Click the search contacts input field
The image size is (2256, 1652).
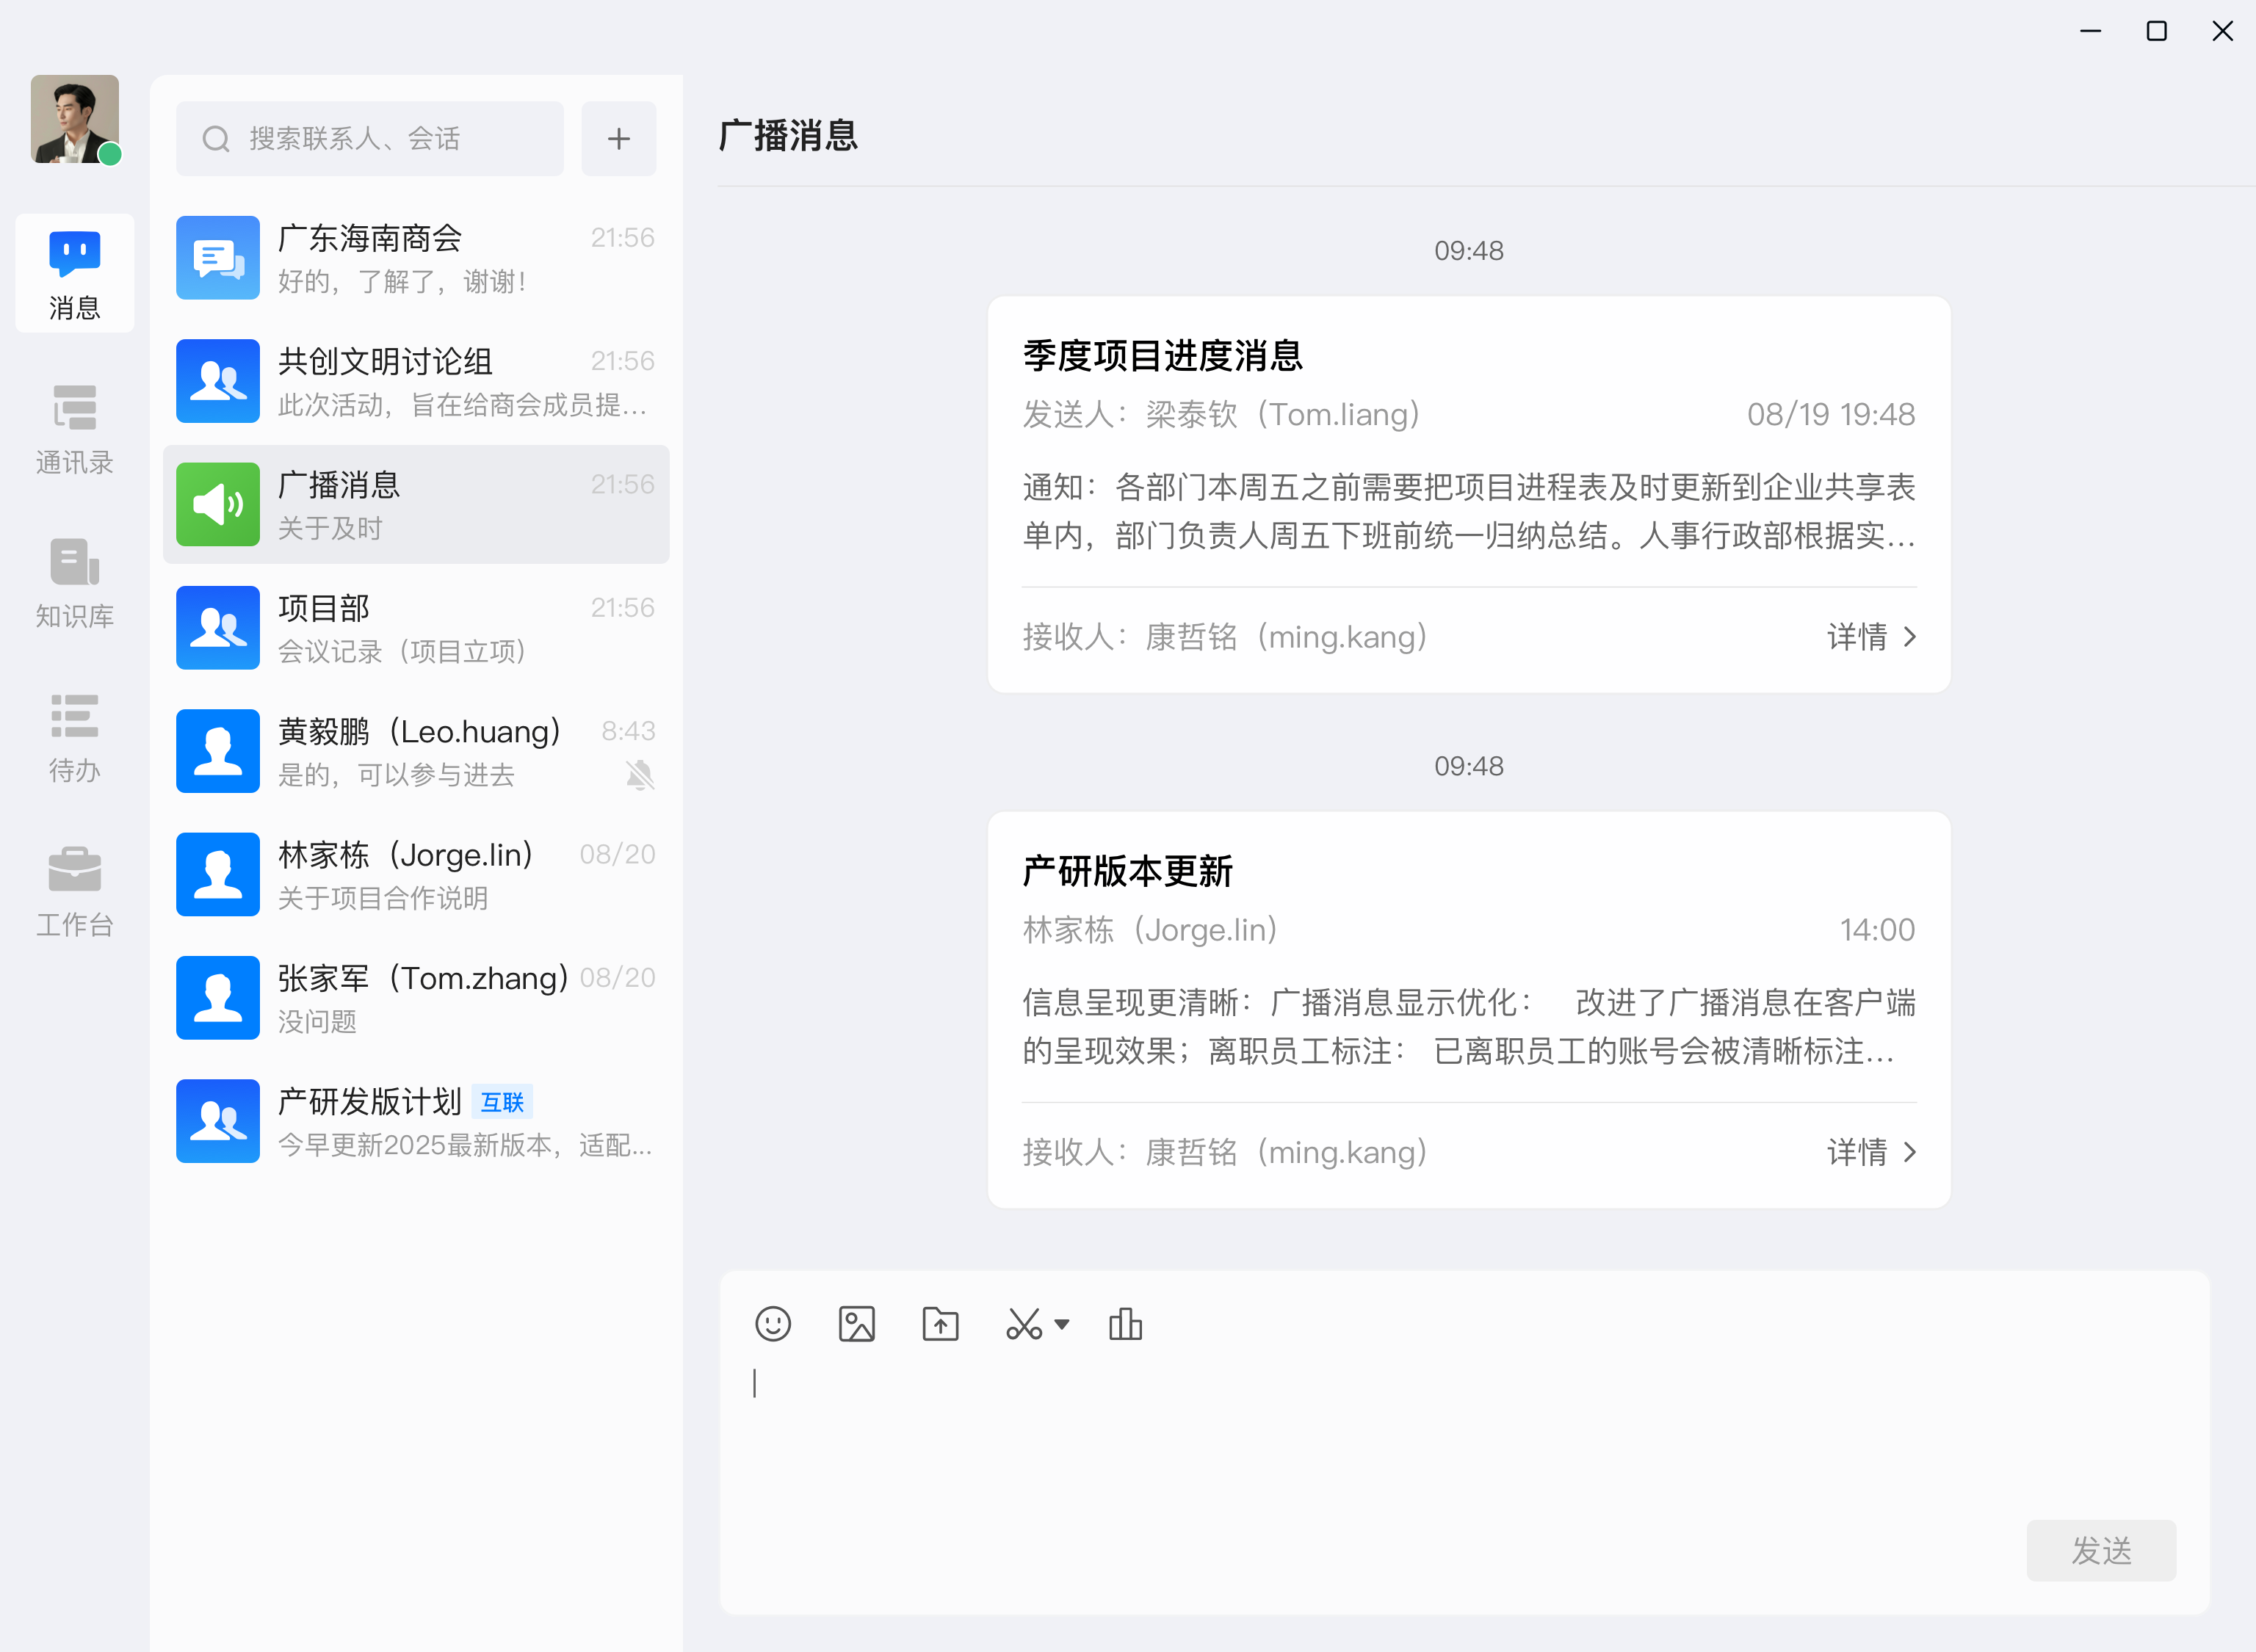point(370,139)
